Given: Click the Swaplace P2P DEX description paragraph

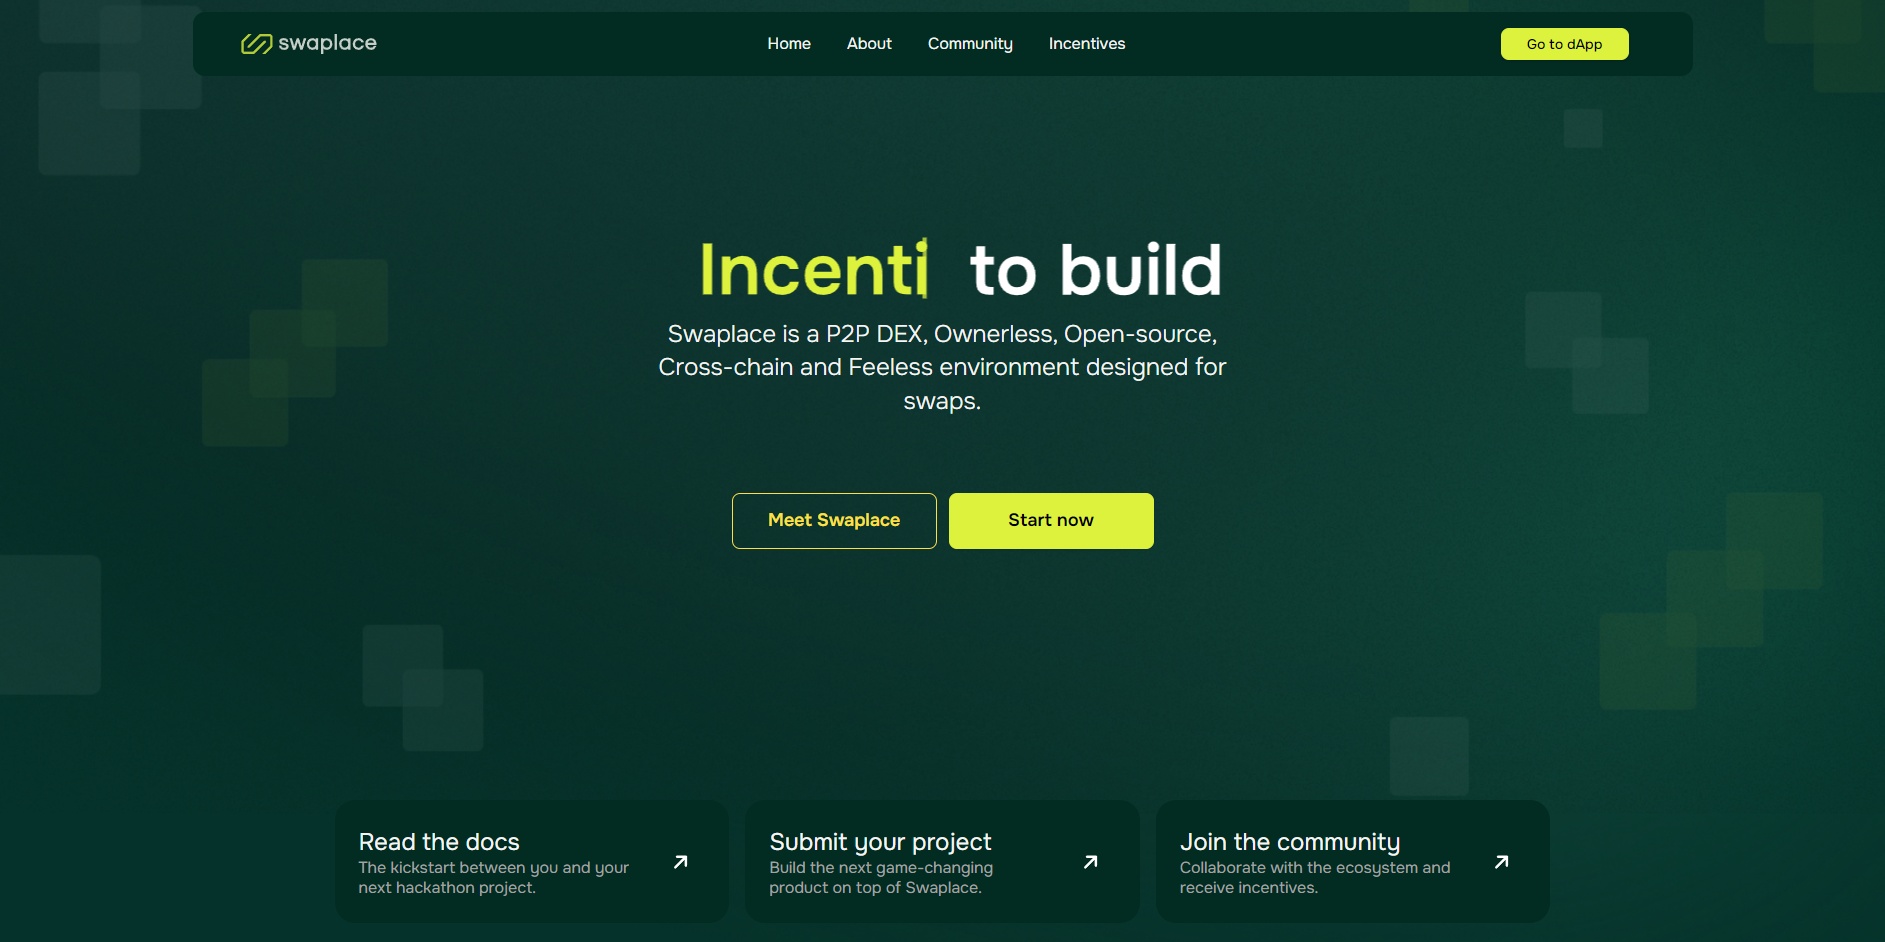Looking at the screenshot, I should click(x=942, y=367).
